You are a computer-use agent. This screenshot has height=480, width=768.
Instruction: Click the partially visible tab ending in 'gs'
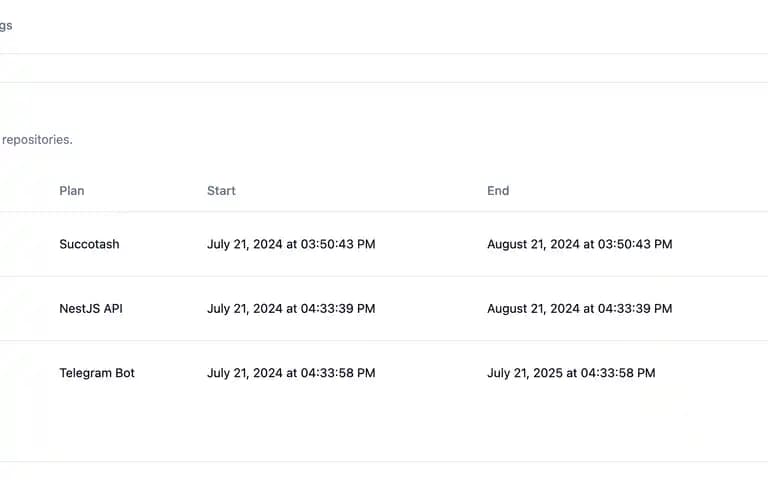[x=6, y=25]
